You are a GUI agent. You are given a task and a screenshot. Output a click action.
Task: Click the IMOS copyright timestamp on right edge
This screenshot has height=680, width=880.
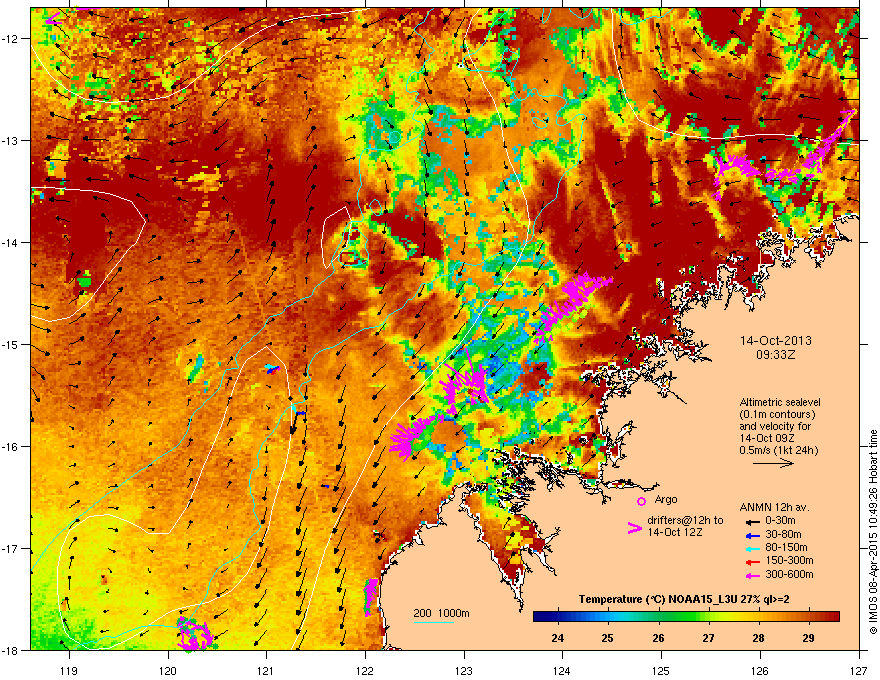click(873, 532)
